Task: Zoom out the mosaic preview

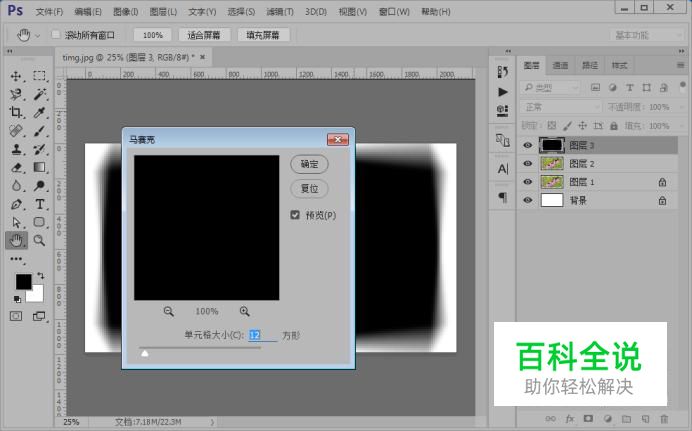Action: click(x=169, y=311)
